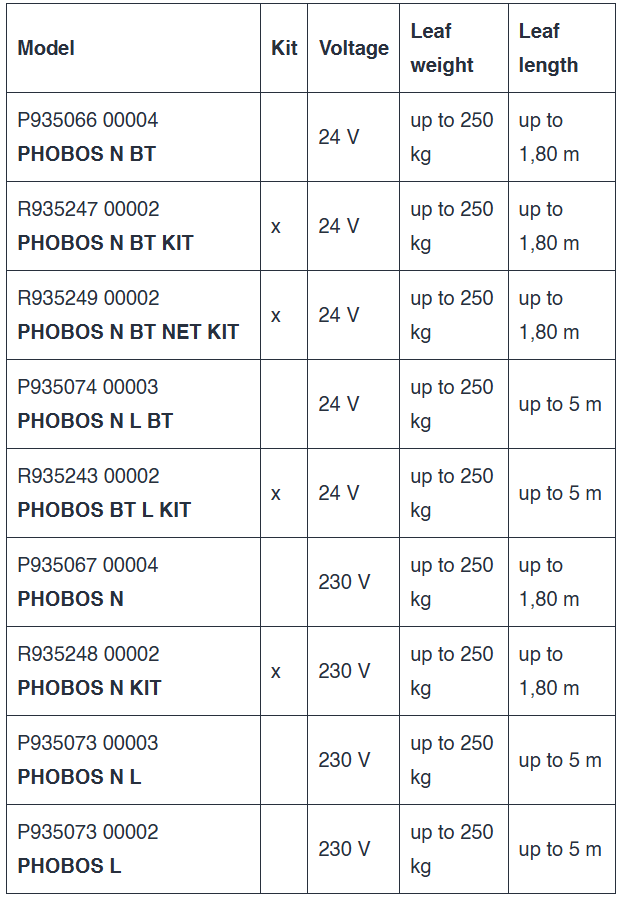Click the leaf length cell for PHOBOS N L

[560, 760]
